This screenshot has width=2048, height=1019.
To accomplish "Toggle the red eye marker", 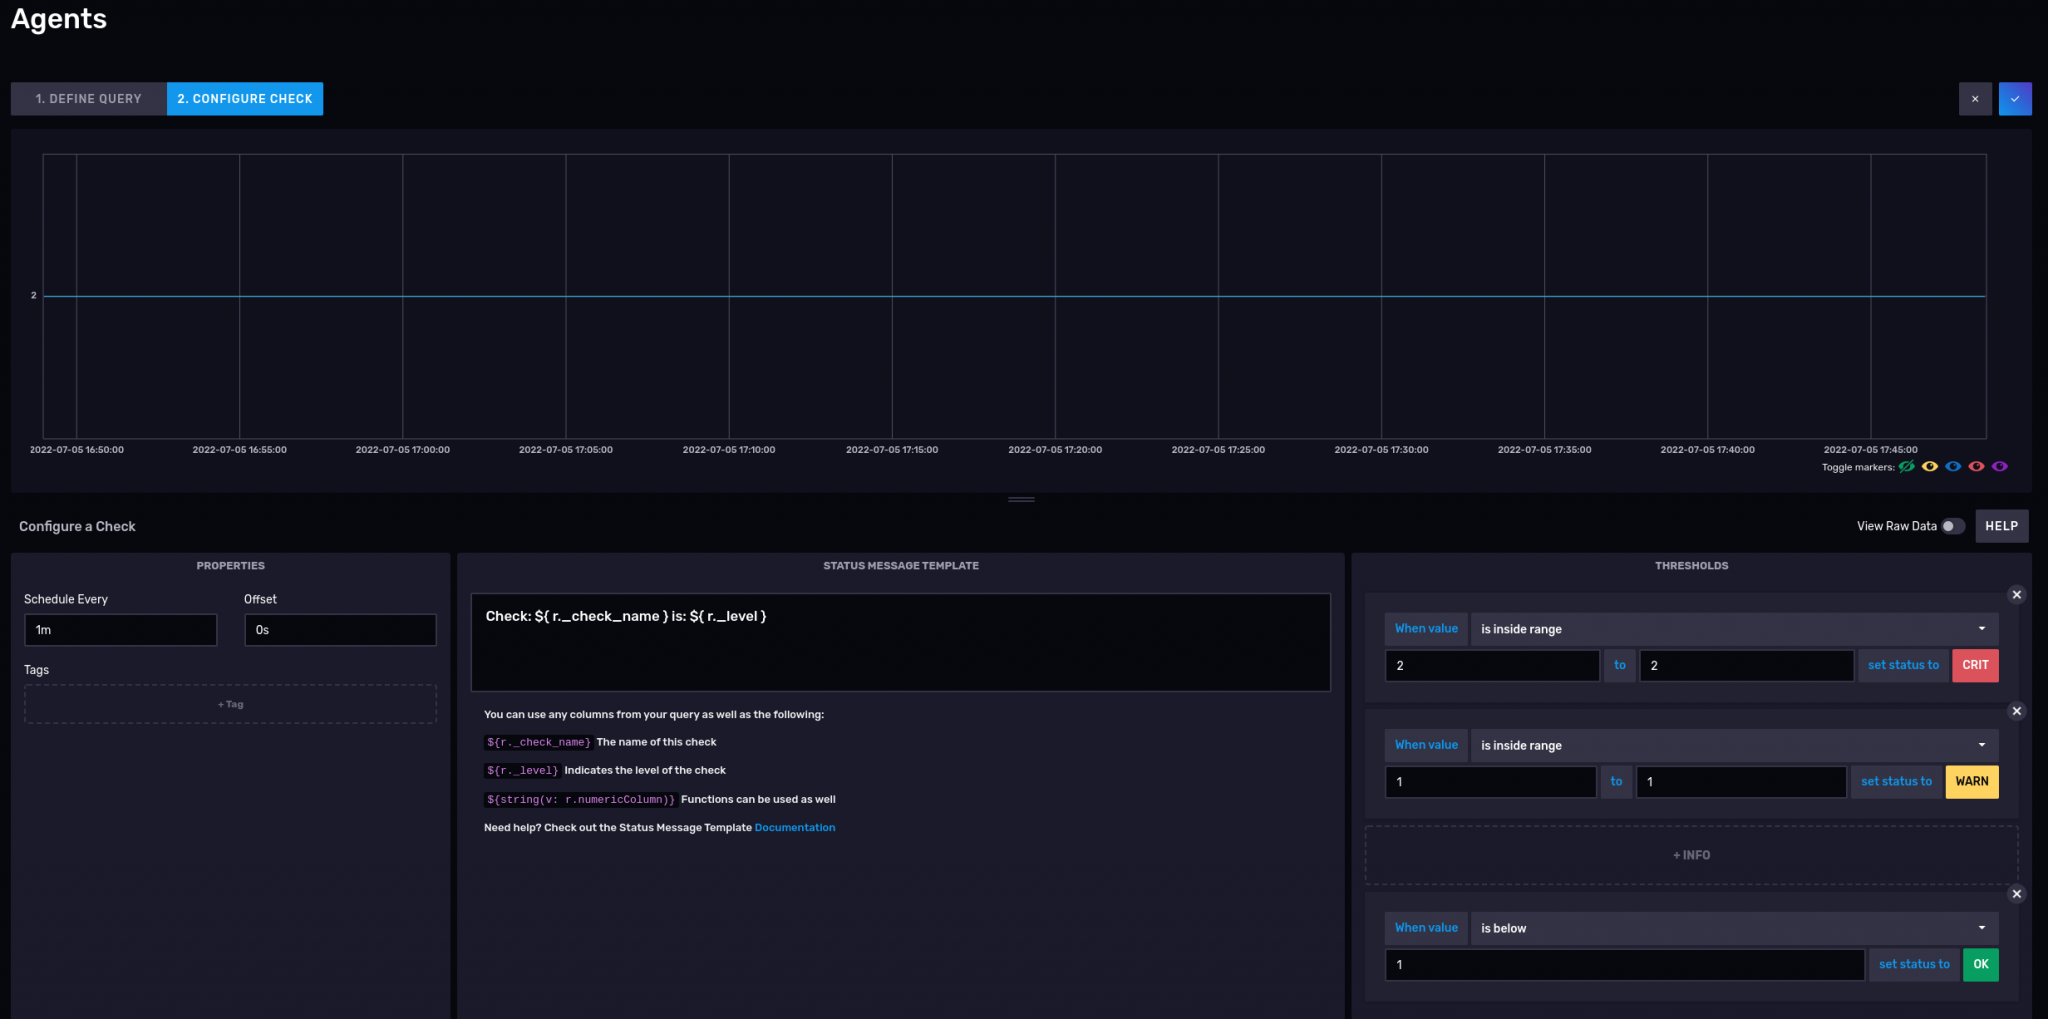I will [1976, 466].
